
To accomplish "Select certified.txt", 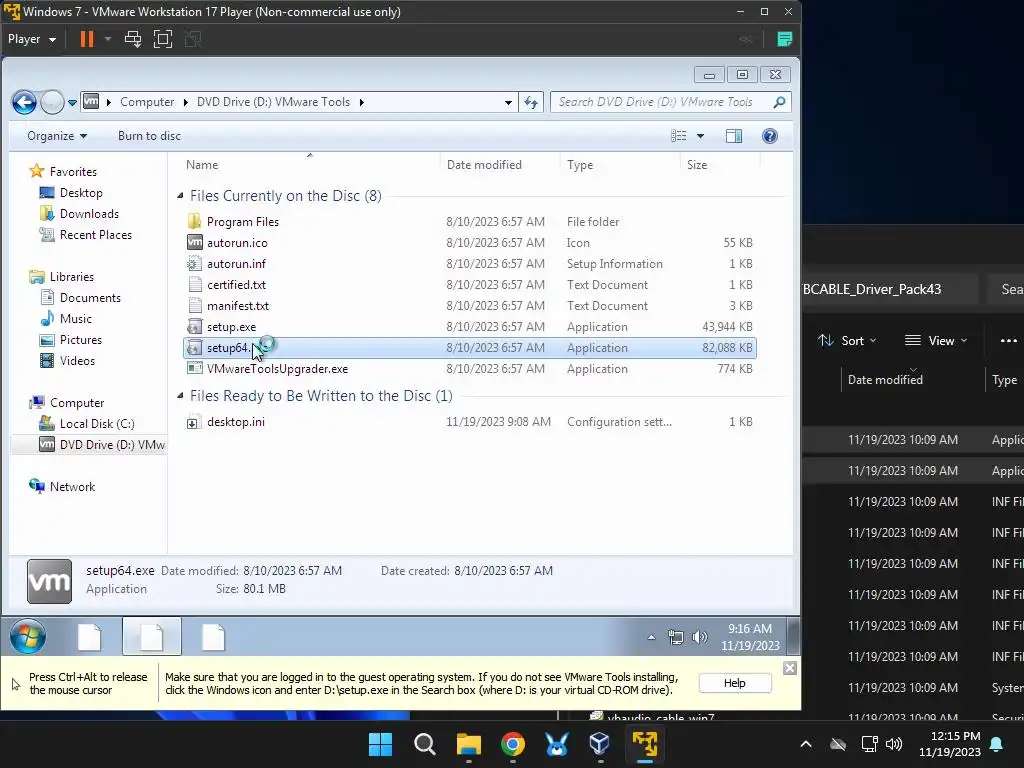I will [x=470, y=285].
